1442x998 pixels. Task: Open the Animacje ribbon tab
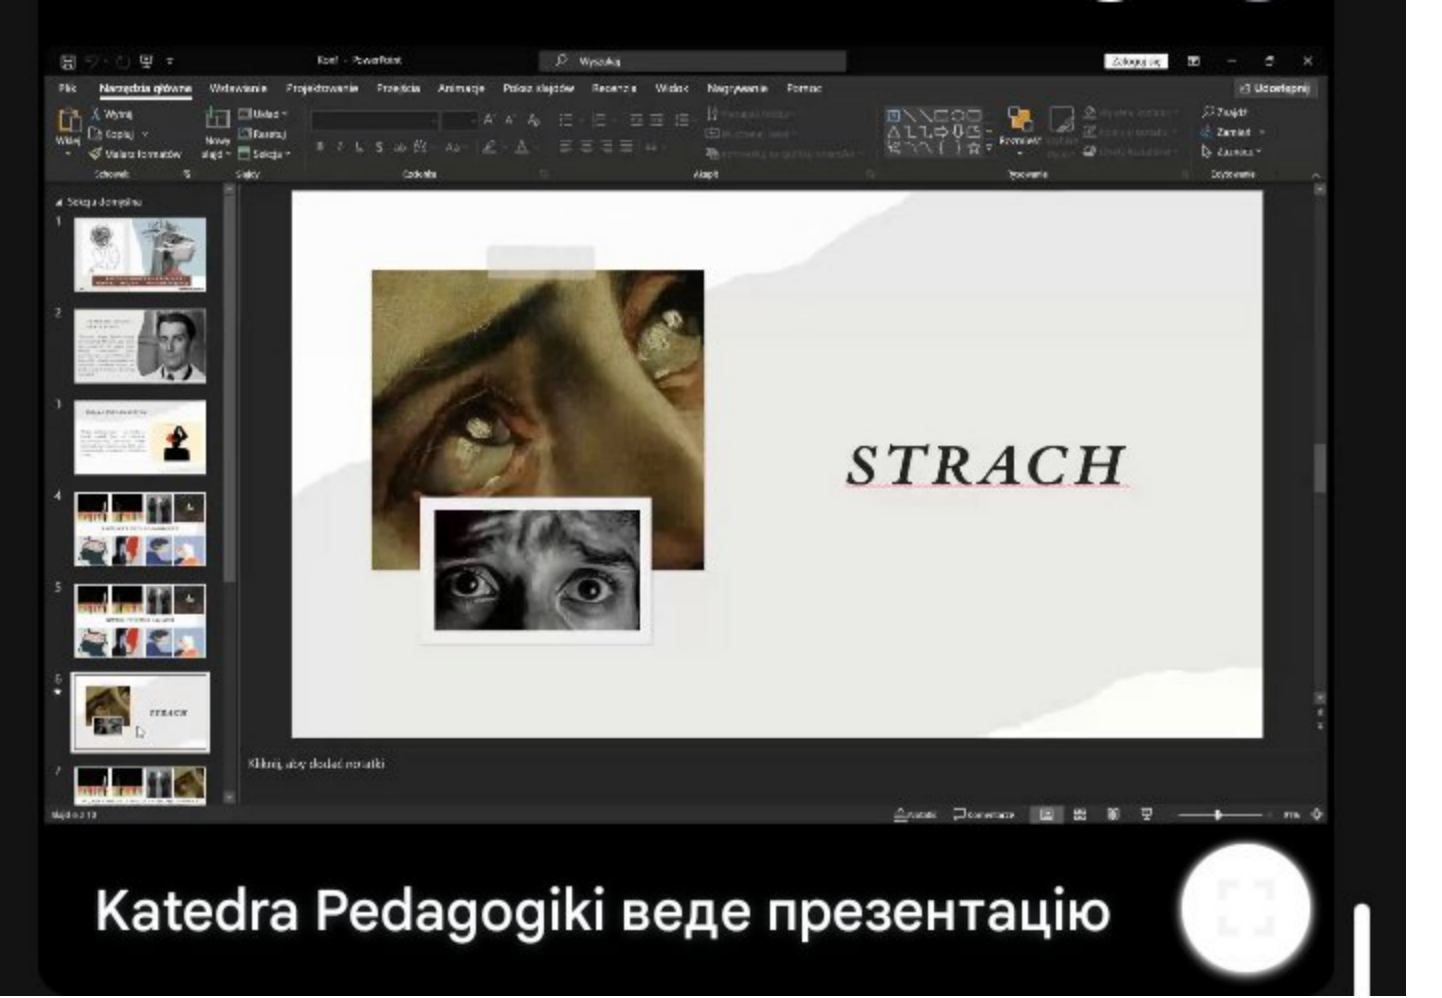click(x=461, y=88)
